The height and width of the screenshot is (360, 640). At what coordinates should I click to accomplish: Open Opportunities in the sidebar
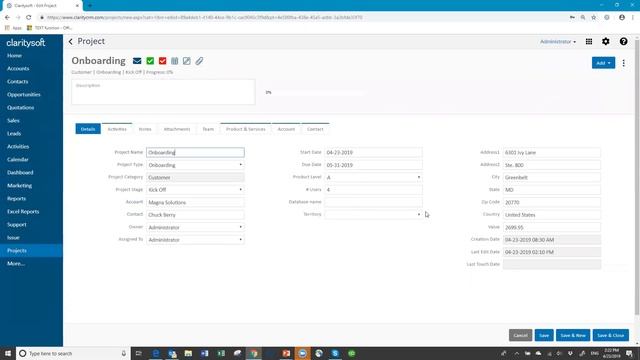click(24, 95)
